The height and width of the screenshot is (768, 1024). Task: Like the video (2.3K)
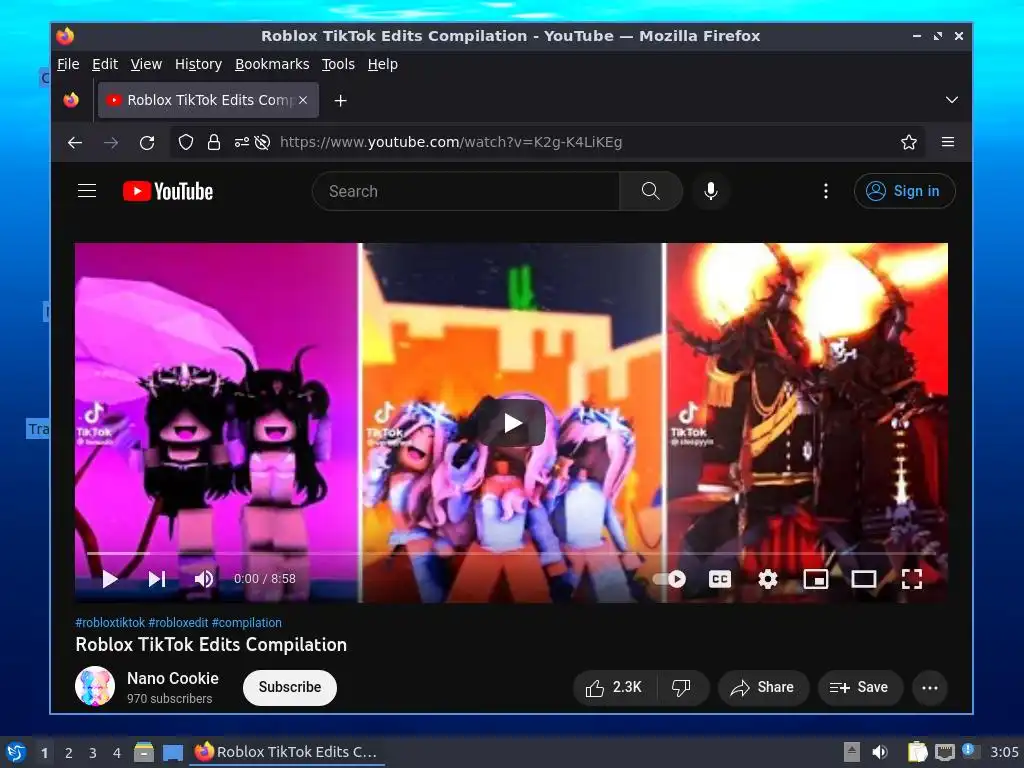pyautogui.click(x=614, y=687)
